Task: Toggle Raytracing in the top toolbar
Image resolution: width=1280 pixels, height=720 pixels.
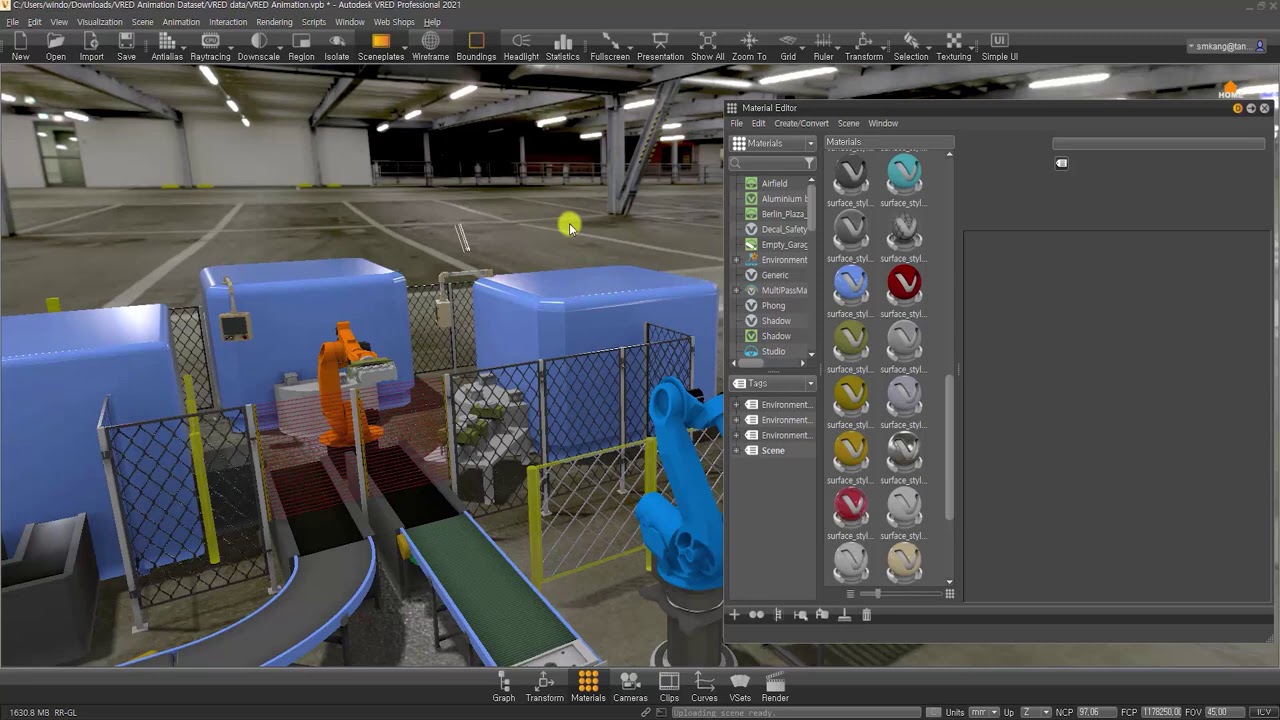Action: [x=210, y=46]
